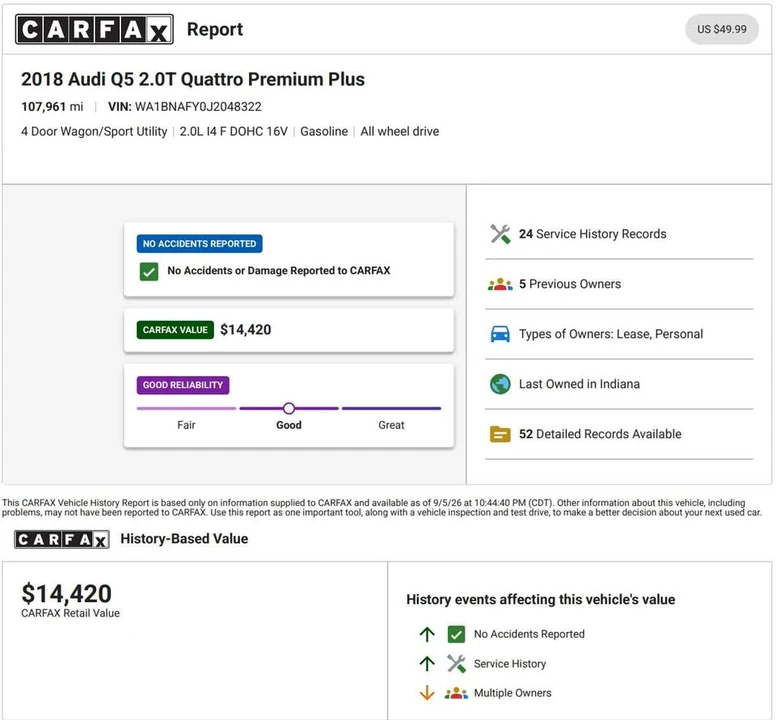Image resolution: width=776 pixels, height=720 pixels.
Task: Click the orange down arrow for Multiple Owners
Action: point(427,693)
